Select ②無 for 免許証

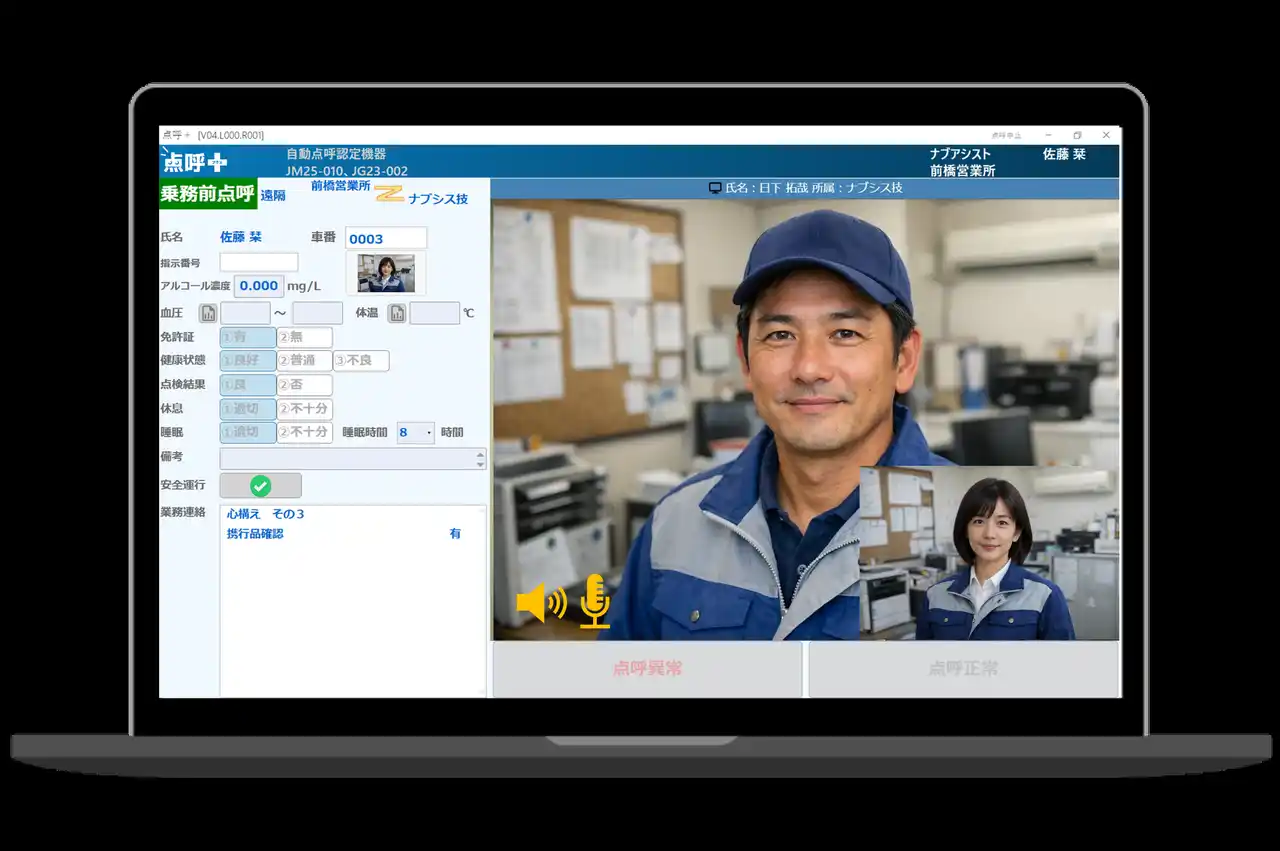[304, 337]
